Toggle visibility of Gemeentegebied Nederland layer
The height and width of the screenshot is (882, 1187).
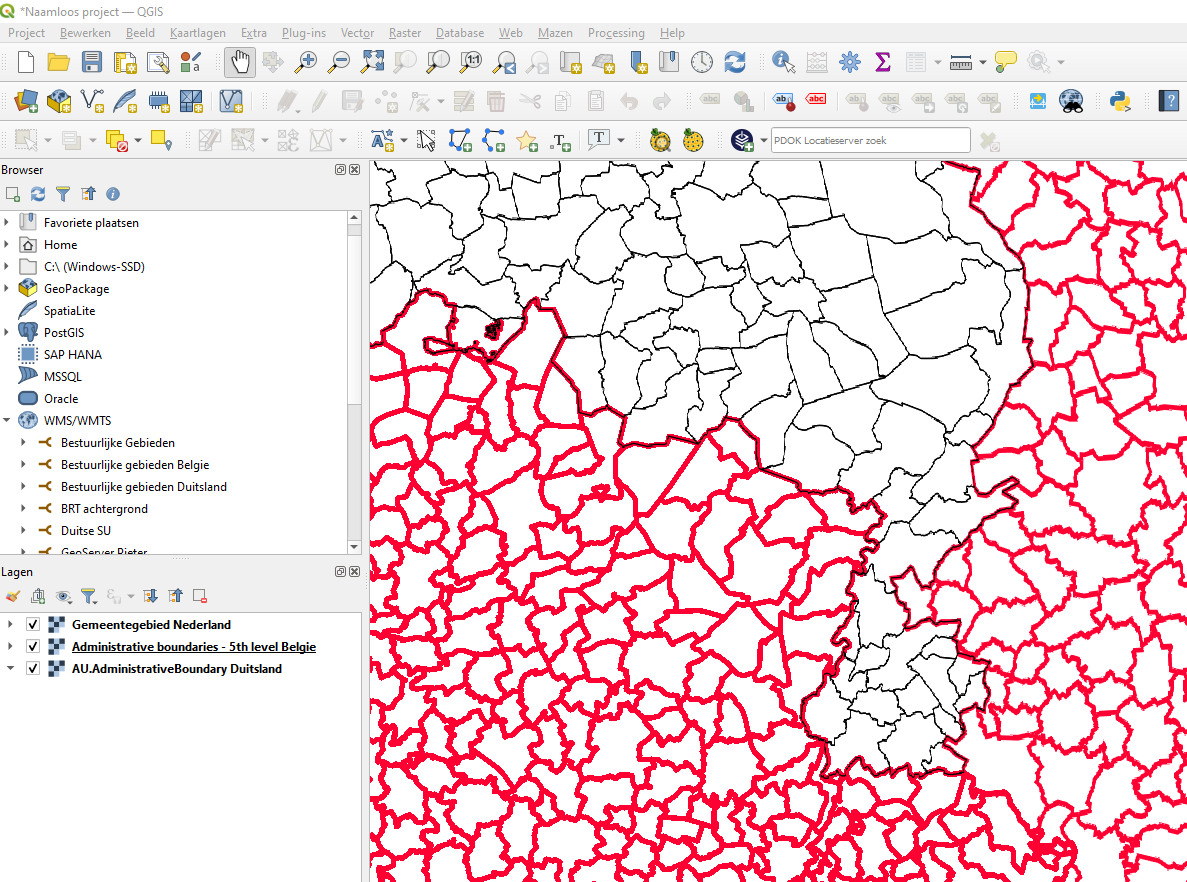click(33, 625)
